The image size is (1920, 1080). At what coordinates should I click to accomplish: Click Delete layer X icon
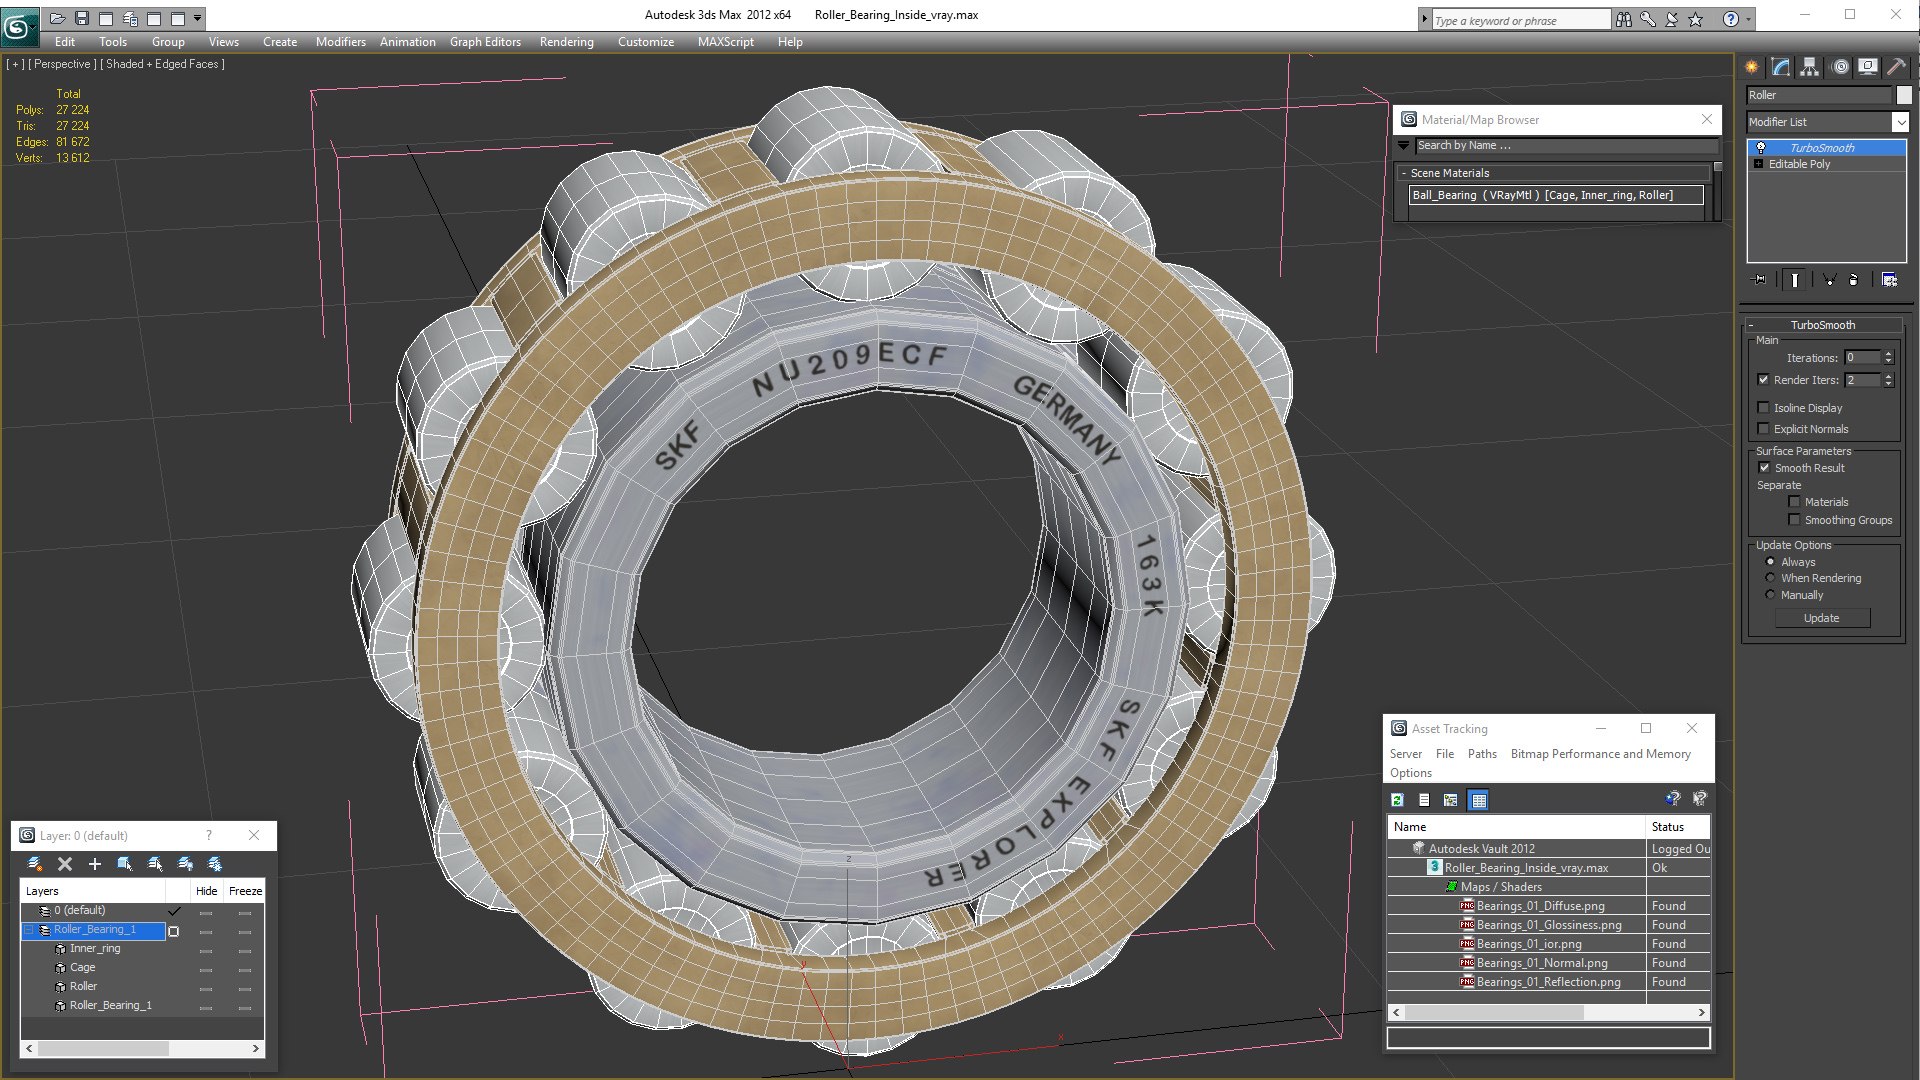pyautogui.click(x=65, y=864)
